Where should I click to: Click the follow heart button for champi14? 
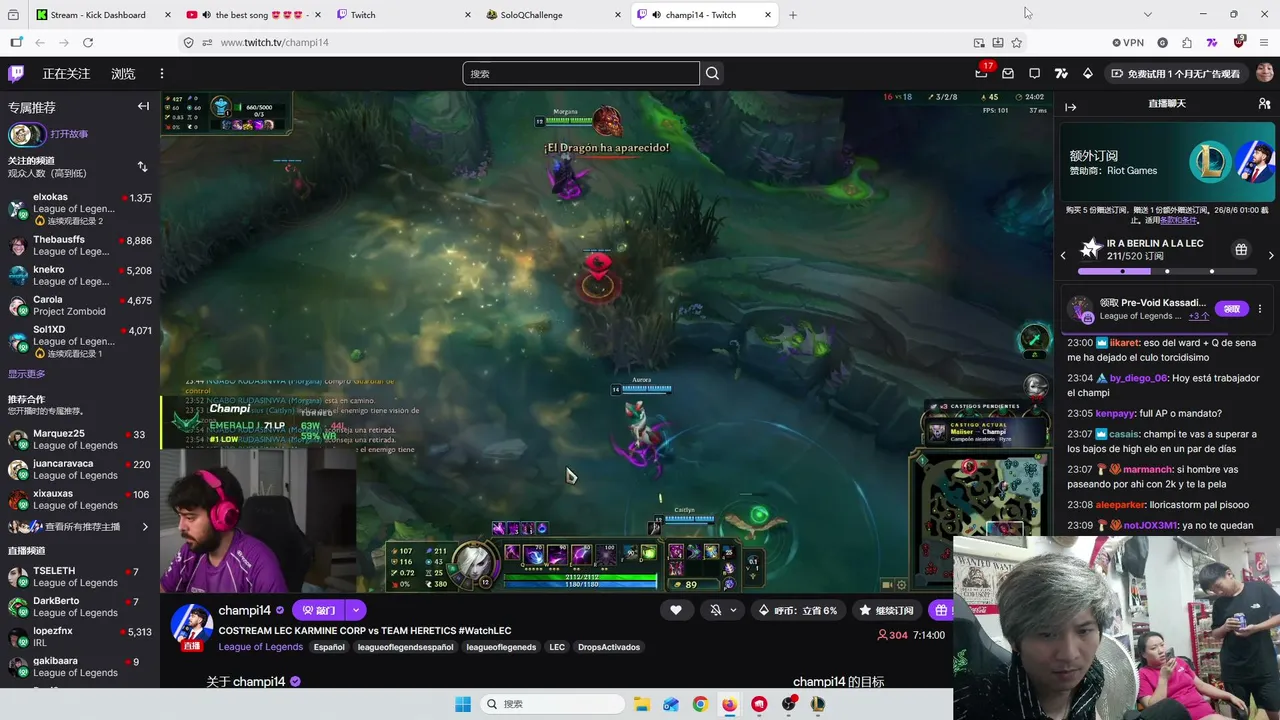(x=676, y=610)
